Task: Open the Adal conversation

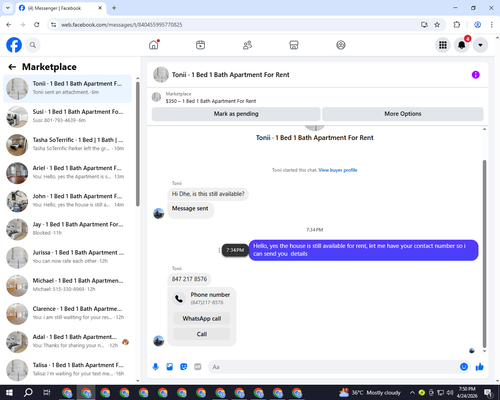Action: [68, 342]
